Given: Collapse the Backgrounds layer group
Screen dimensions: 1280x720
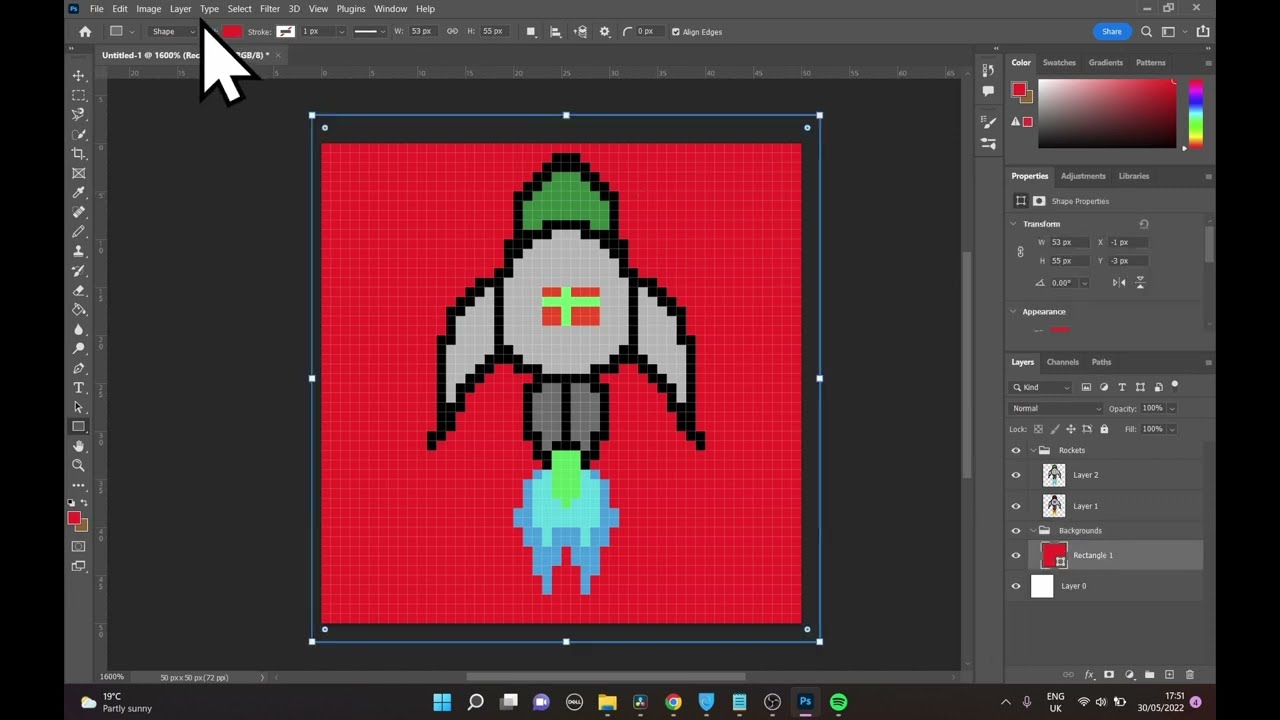Looking at the screenshot, I should click(1033, 531).
